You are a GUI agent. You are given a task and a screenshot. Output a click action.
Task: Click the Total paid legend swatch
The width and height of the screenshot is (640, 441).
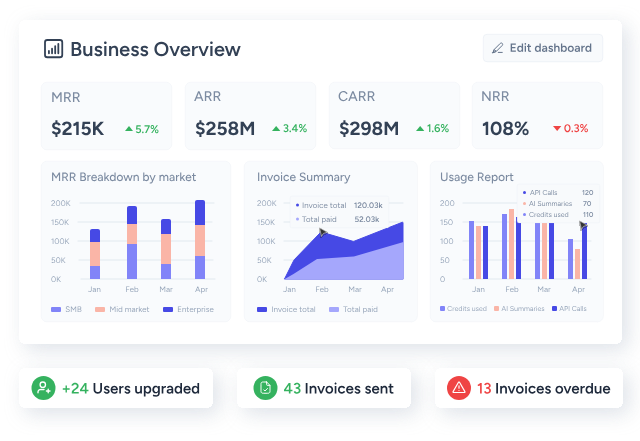pos(334,310)
